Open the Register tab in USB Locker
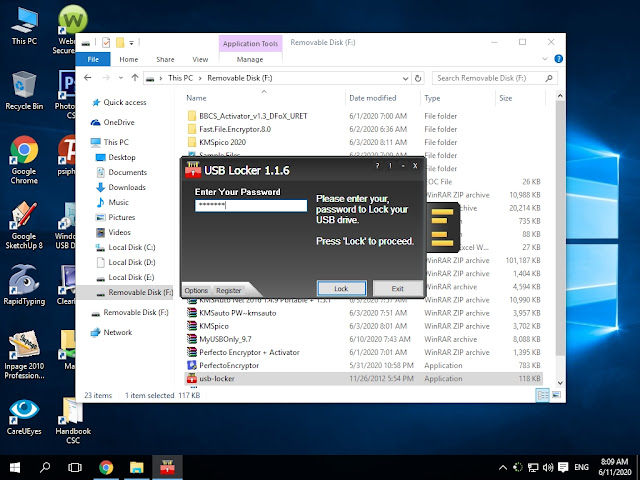Screen dimensions: 640x480 tap(229, 290)
